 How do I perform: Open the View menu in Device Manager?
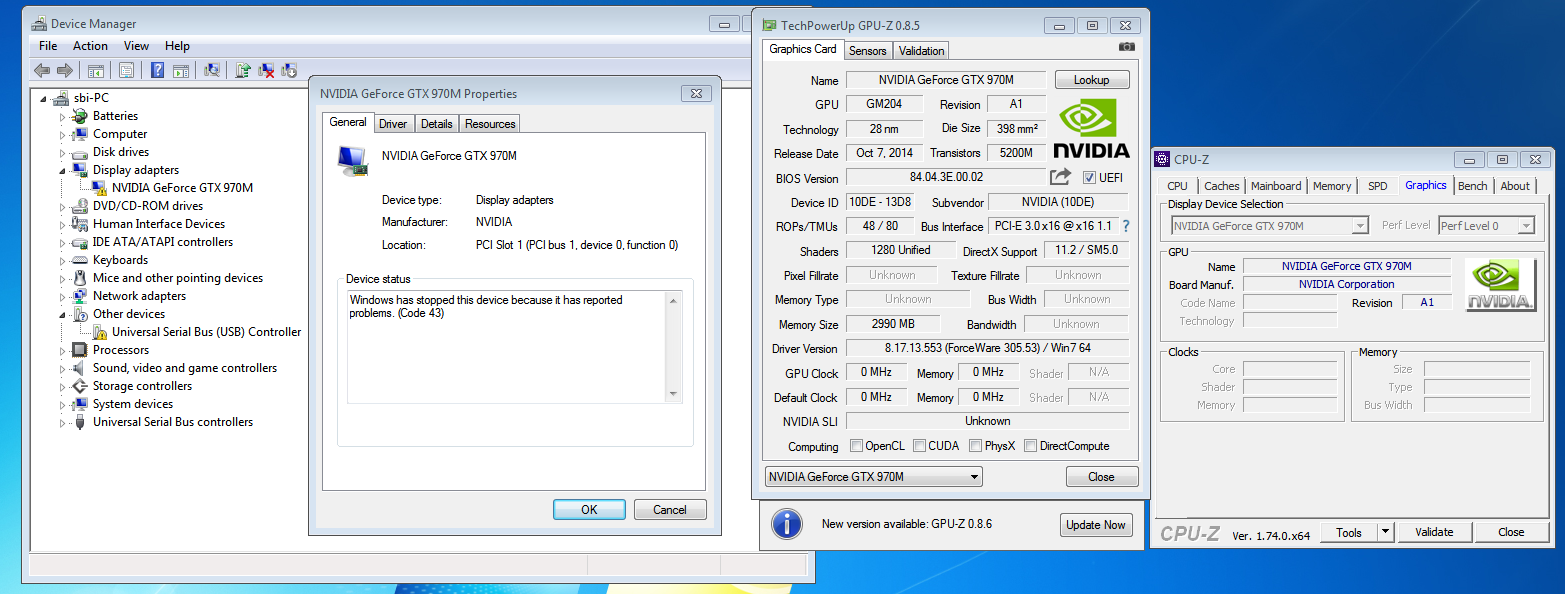(x=136, y=46)
